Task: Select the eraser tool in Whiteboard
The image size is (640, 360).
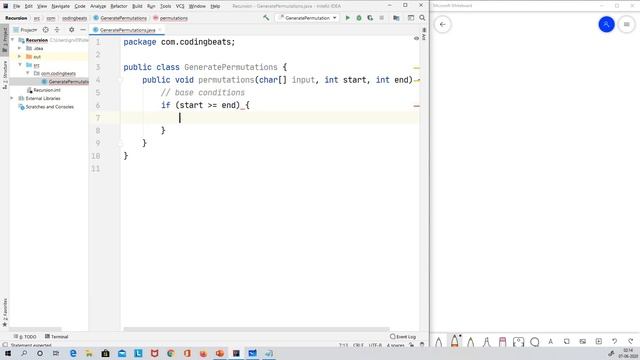Action: click(x=502, y=342)
